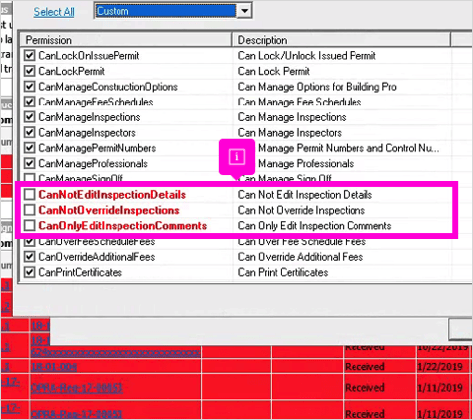Toggle CanManageProfessionals checkbox
Image resolution: width=473 pixels, height=420 pixels.
30,163
